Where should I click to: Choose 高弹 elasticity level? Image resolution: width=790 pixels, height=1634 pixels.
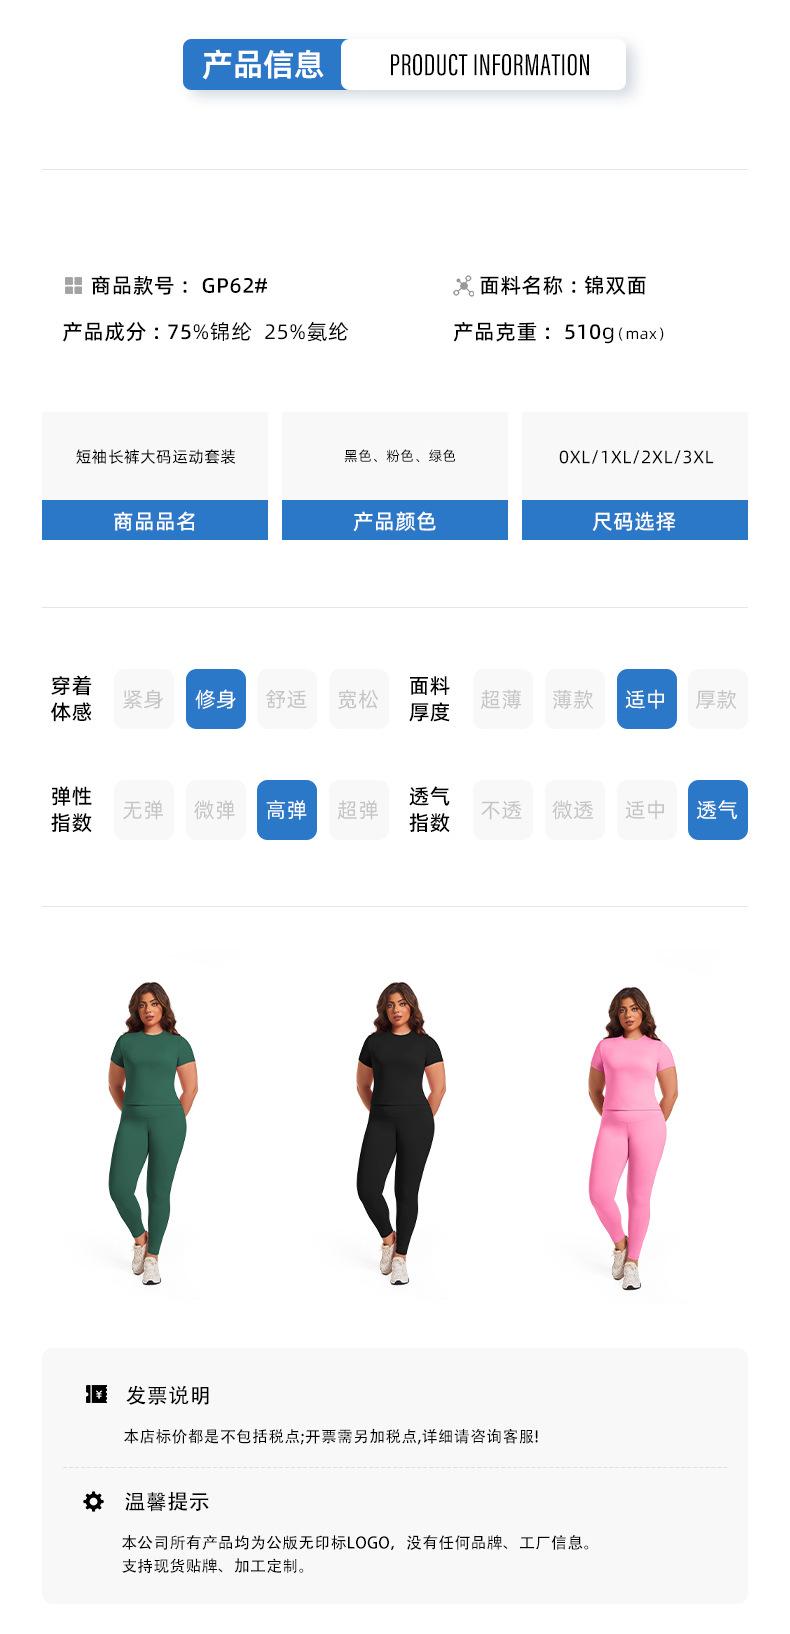287,810
